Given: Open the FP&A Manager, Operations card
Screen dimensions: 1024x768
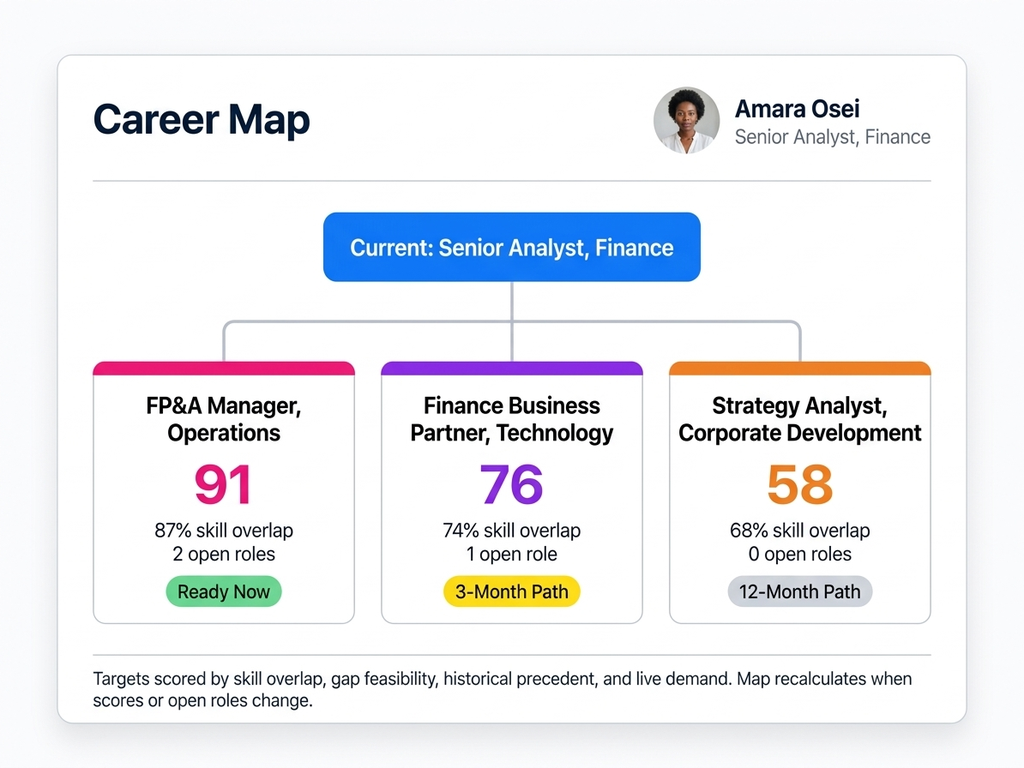Looking at the screenshot, I should pyautogui.click(x=223, y=419).
